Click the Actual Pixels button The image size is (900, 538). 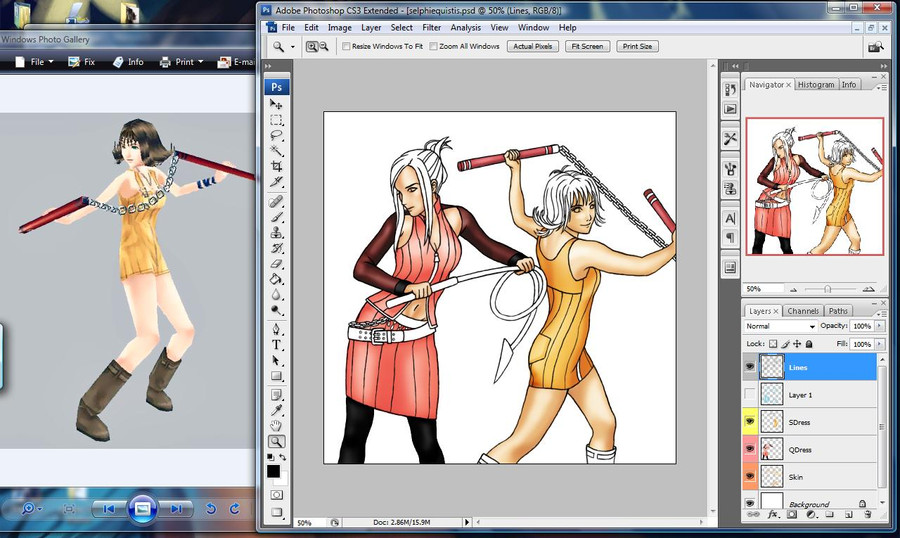click(x=533, y=47)
